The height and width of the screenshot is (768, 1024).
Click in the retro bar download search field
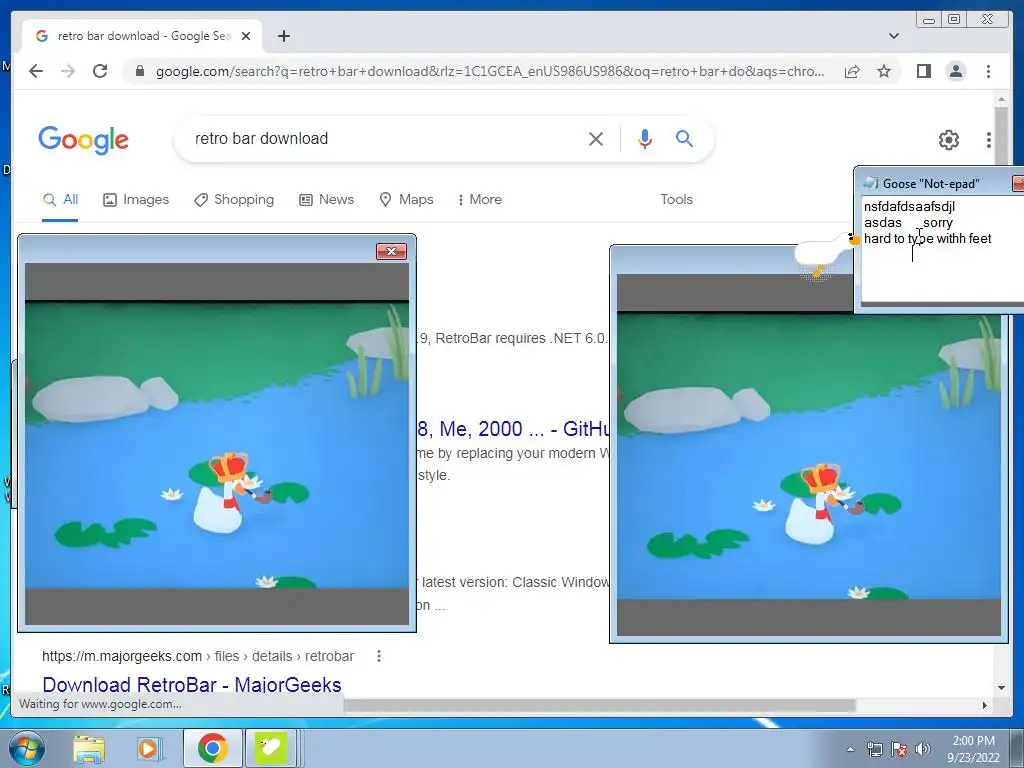(x=385, y=138)
